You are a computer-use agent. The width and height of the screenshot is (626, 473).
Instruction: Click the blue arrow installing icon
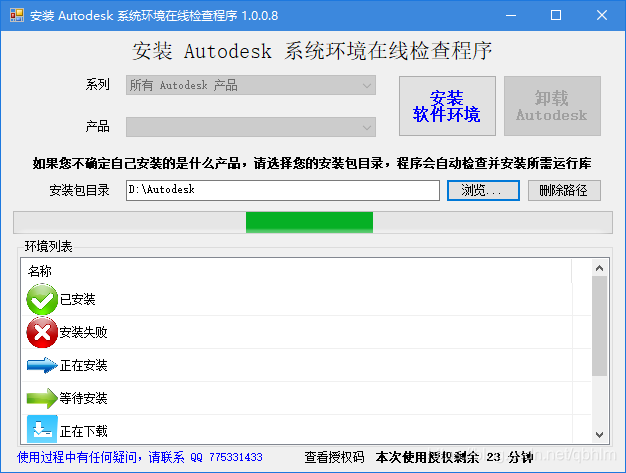tap(42, 365)
